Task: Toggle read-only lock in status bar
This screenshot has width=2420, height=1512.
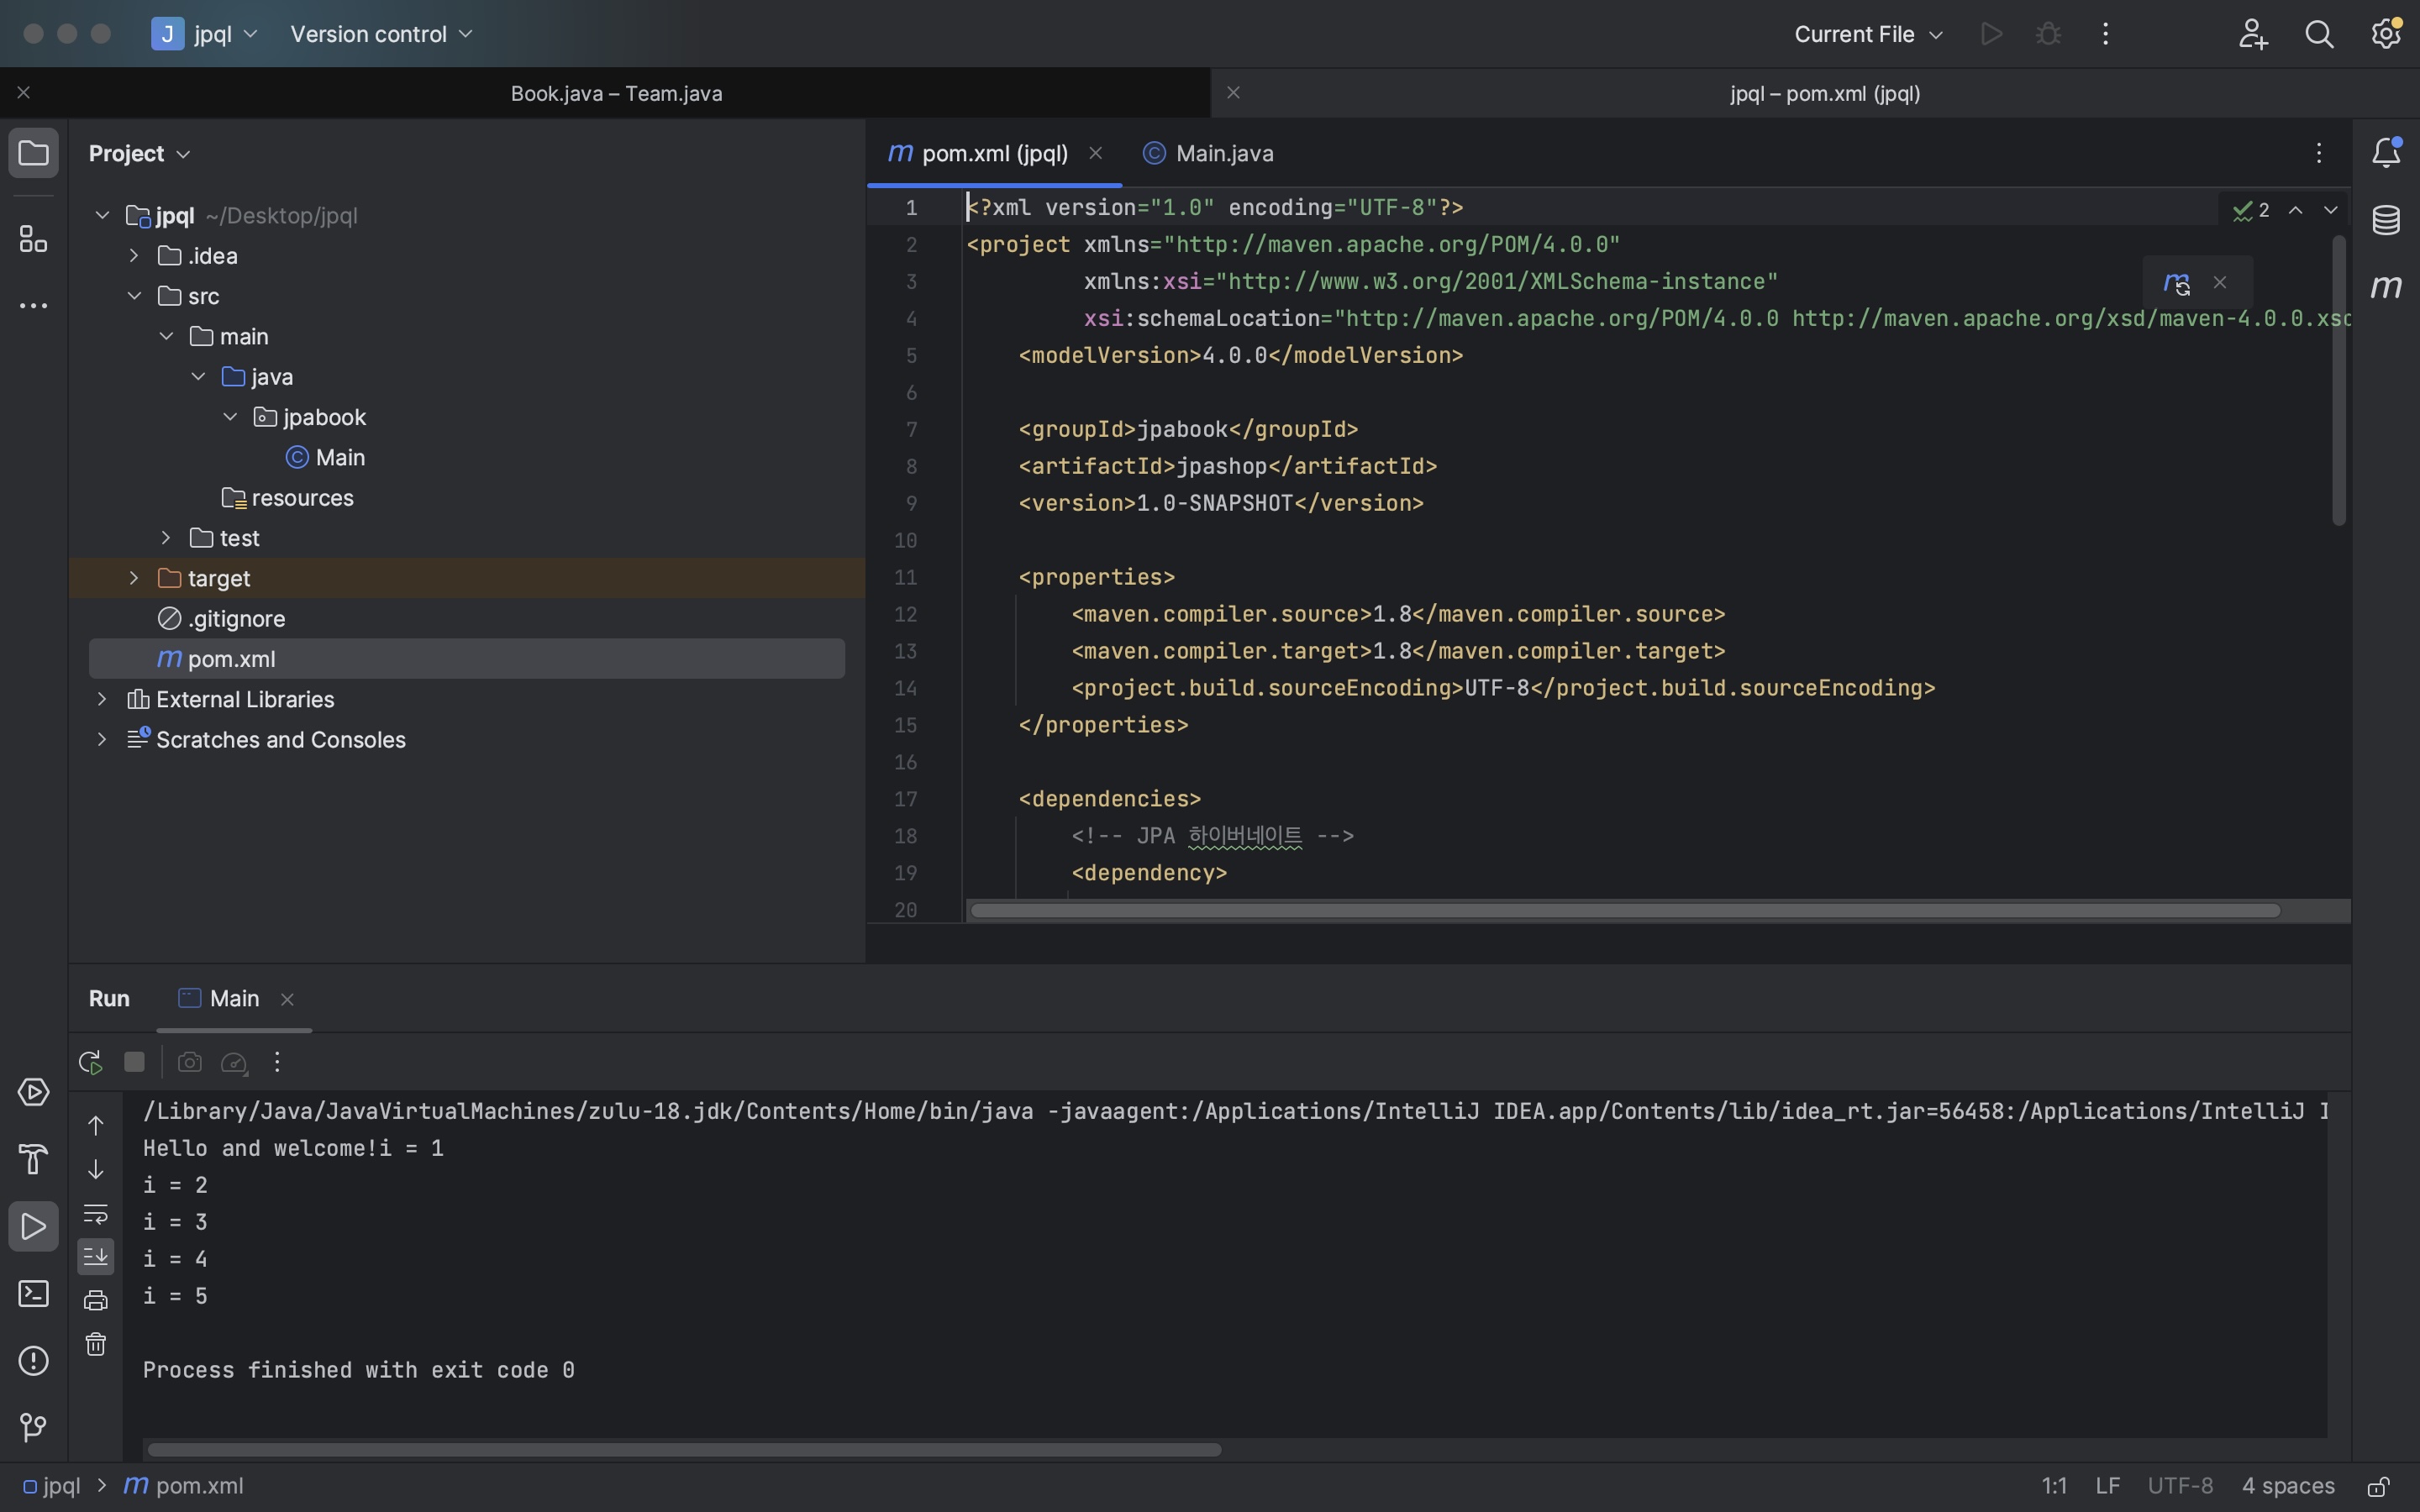Action: 2379,1487
